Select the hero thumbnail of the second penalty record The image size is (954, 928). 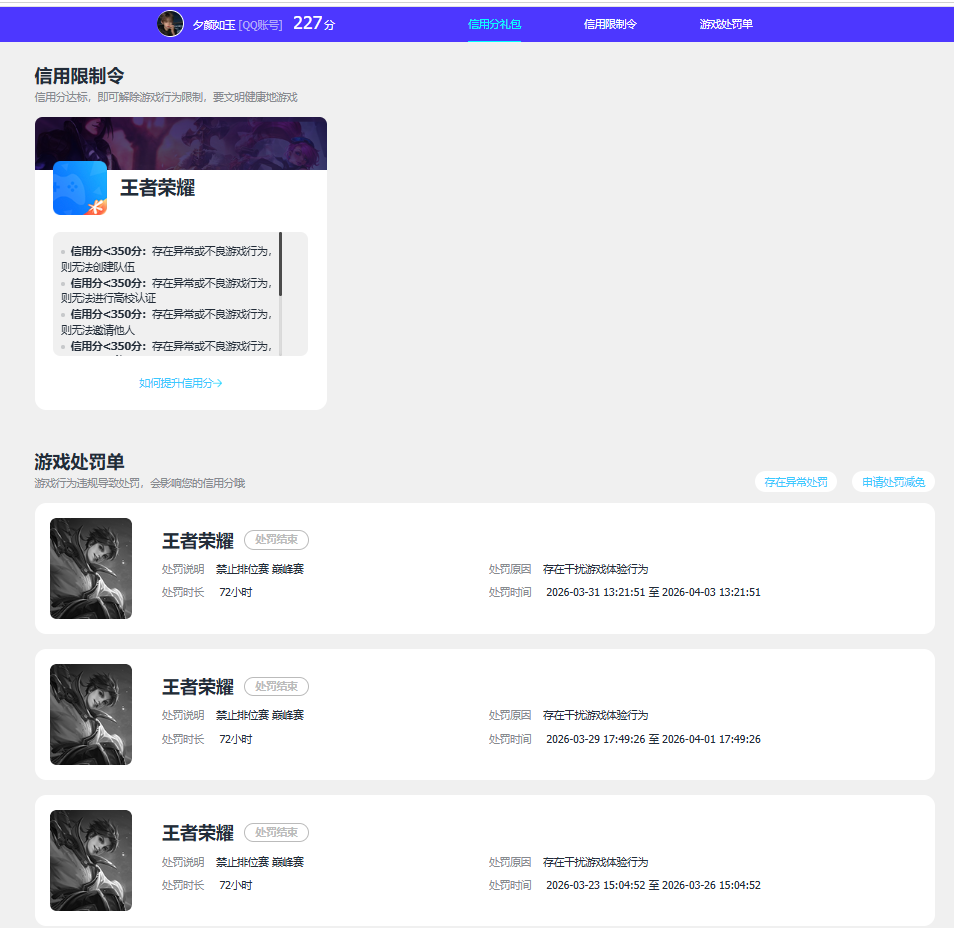click(x=91, y=714)
